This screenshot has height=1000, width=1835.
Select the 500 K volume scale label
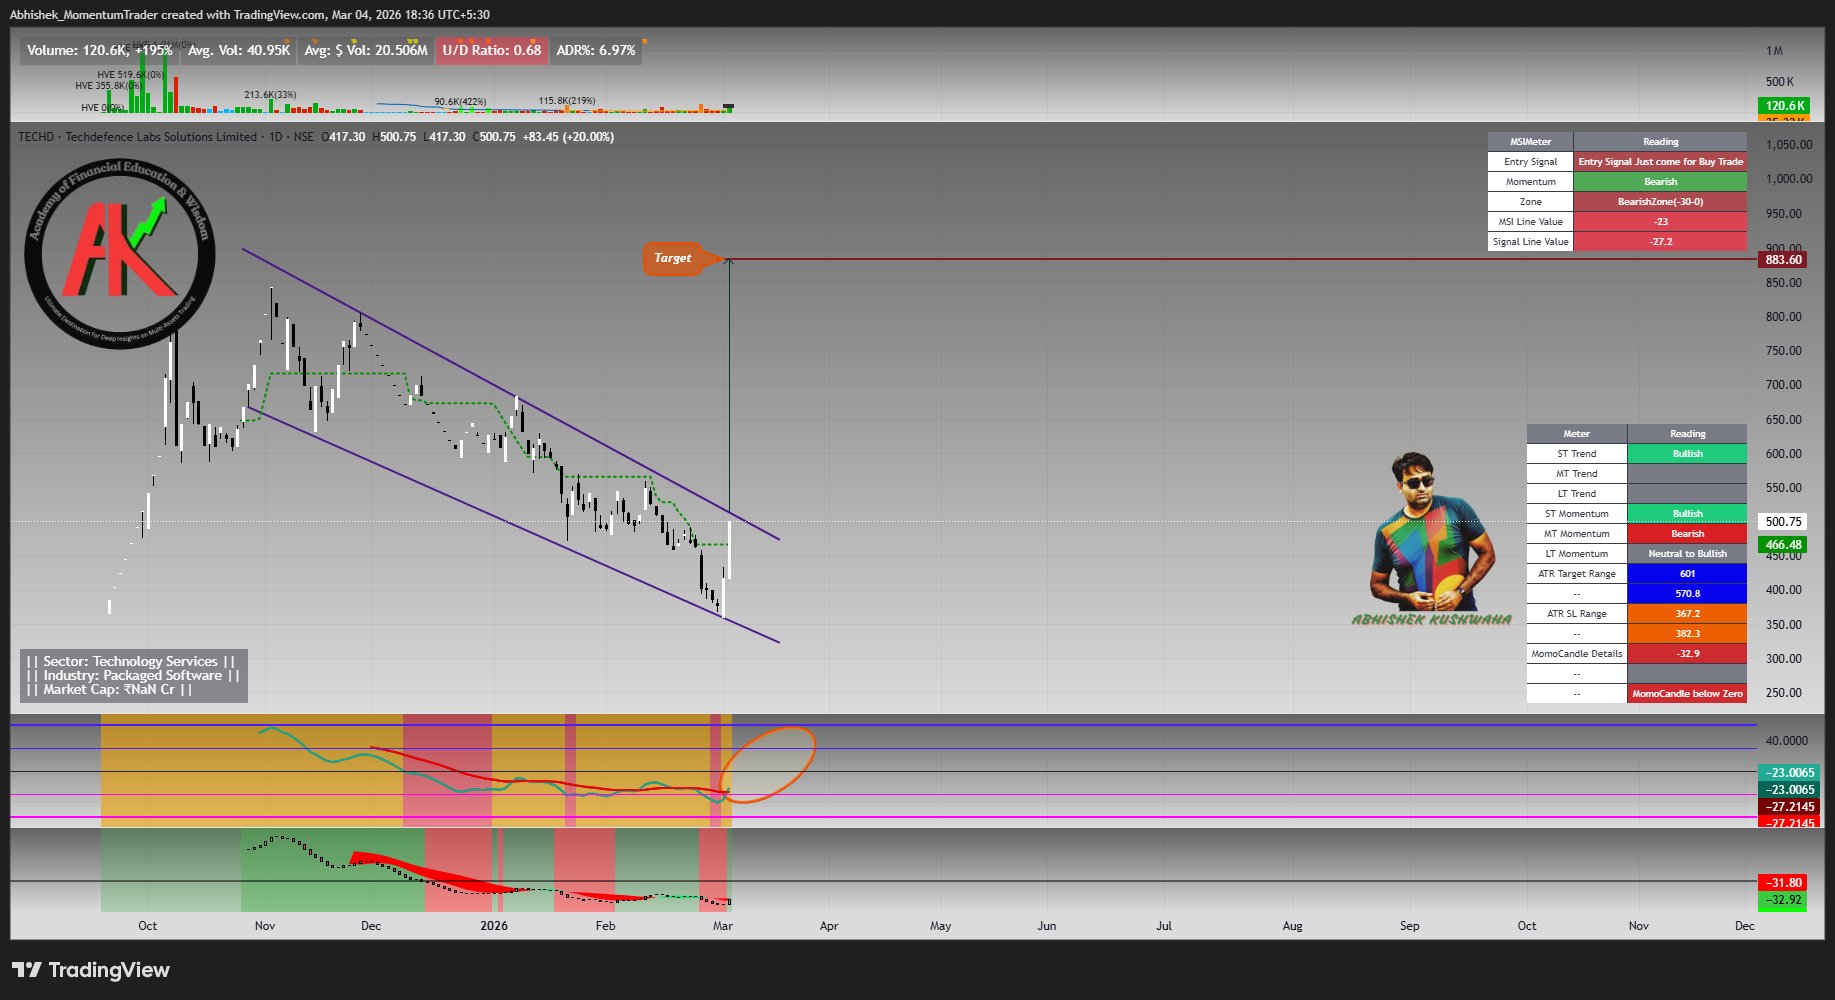point(1780,82)
